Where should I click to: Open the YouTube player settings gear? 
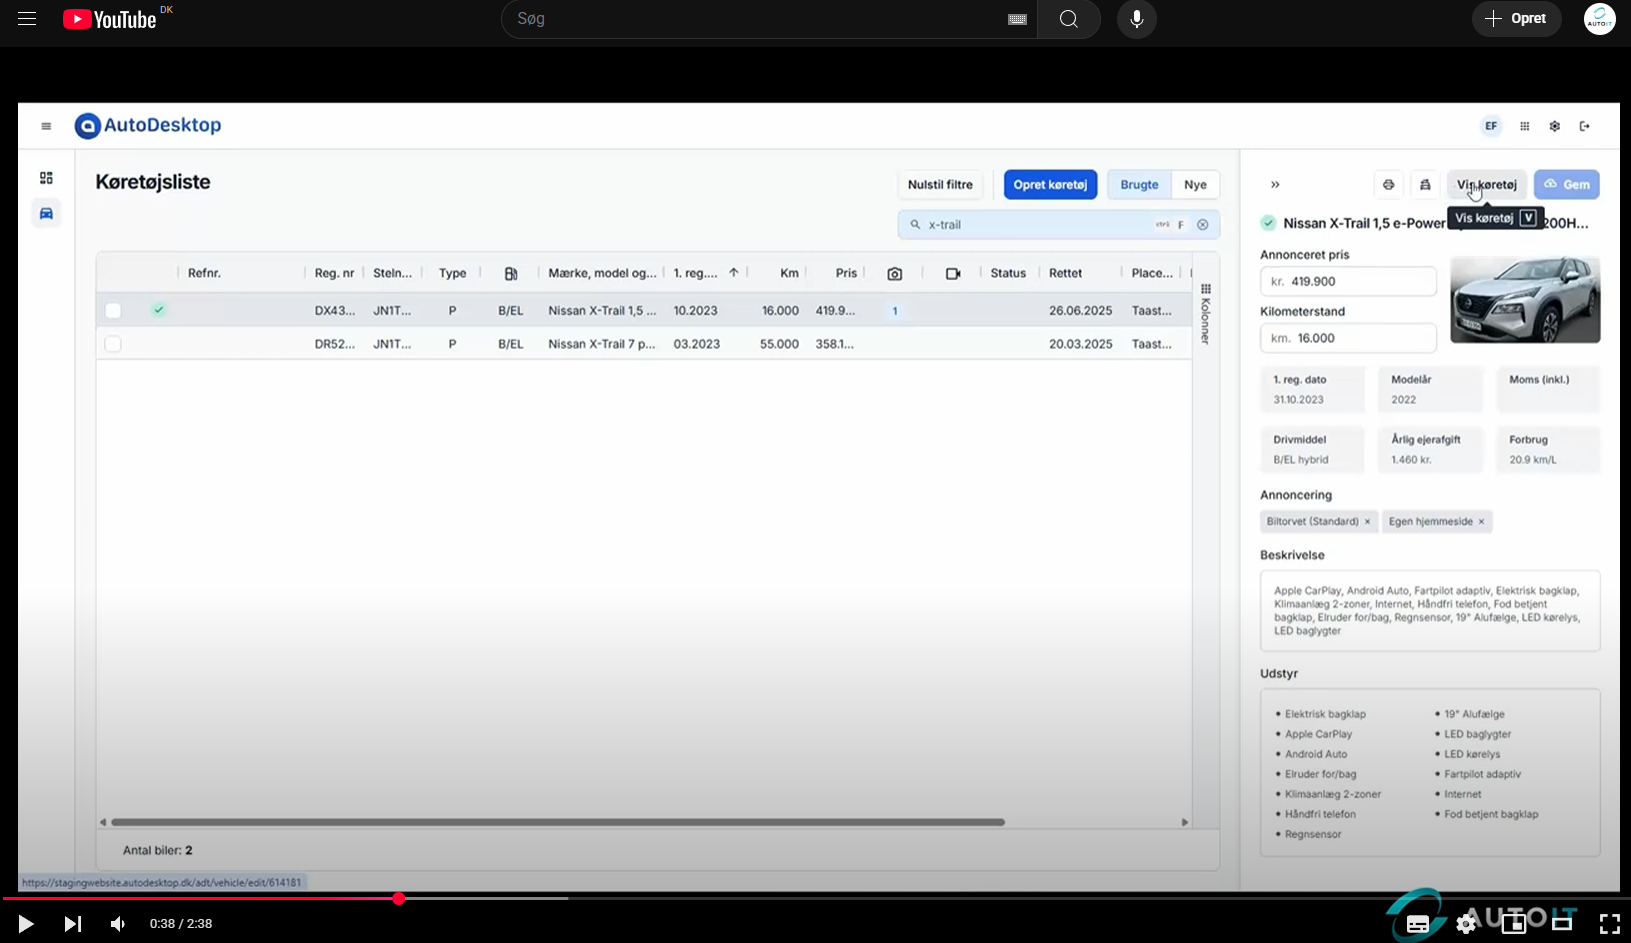(x=1467, y=924)
